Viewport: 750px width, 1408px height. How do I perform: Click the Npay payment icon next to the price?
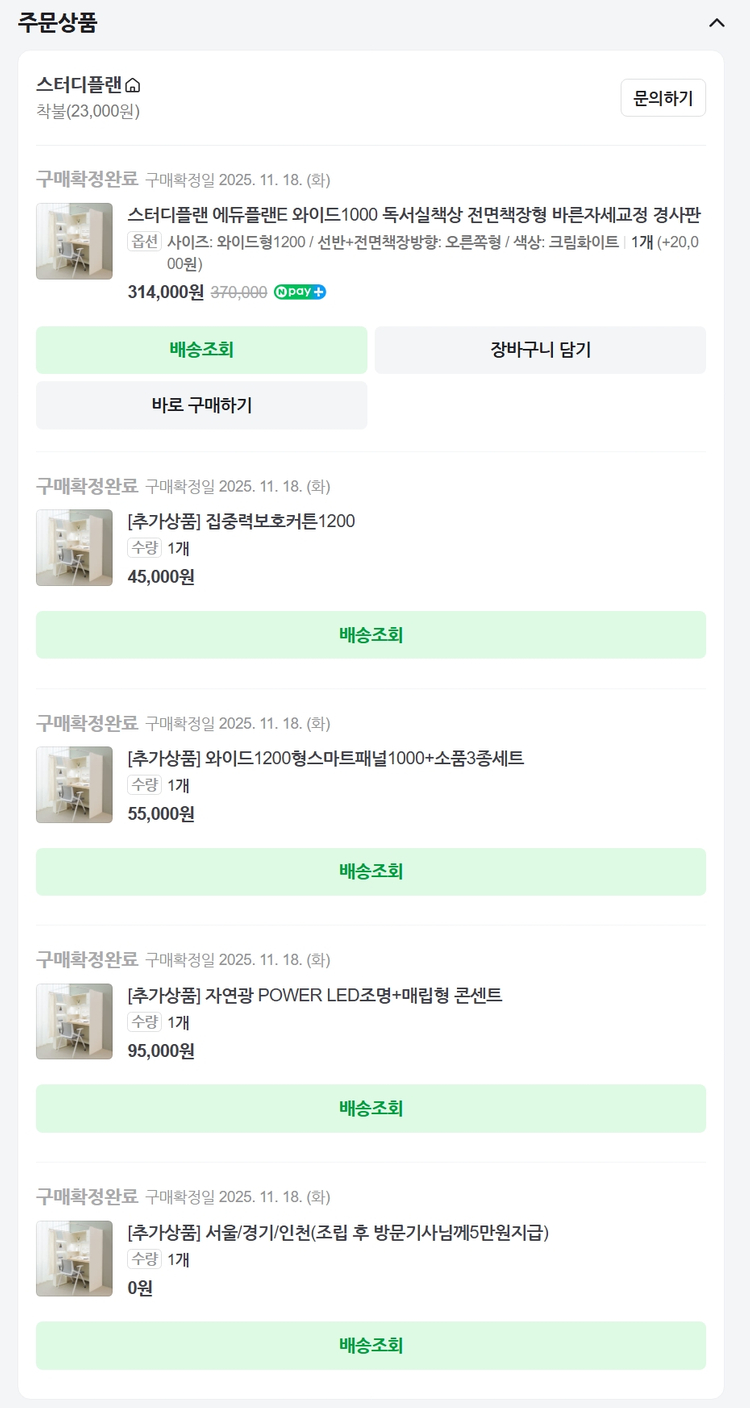(299, 293)
